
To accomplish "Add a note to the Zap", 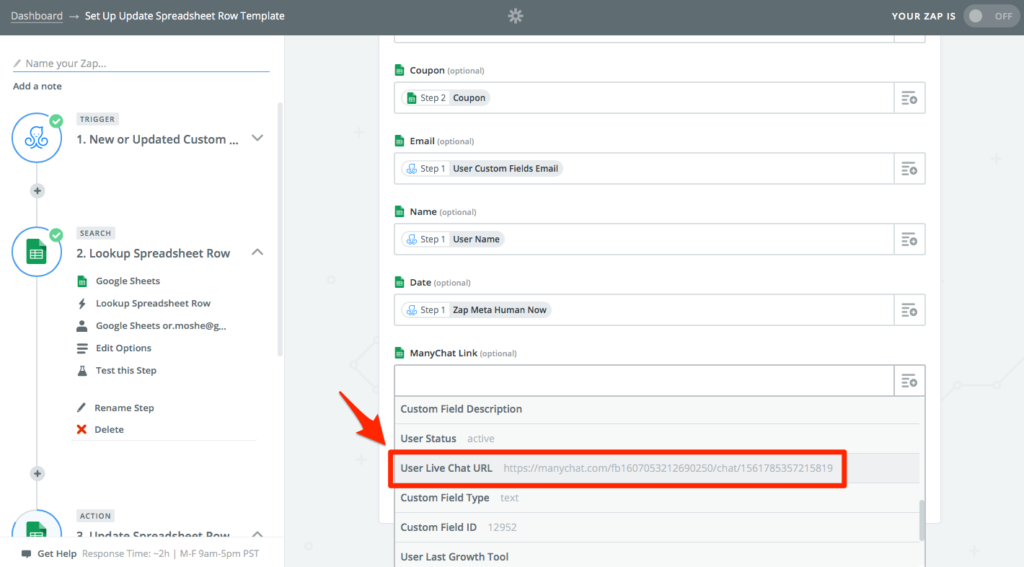I will pyautogui.click(x=37, y=86).
